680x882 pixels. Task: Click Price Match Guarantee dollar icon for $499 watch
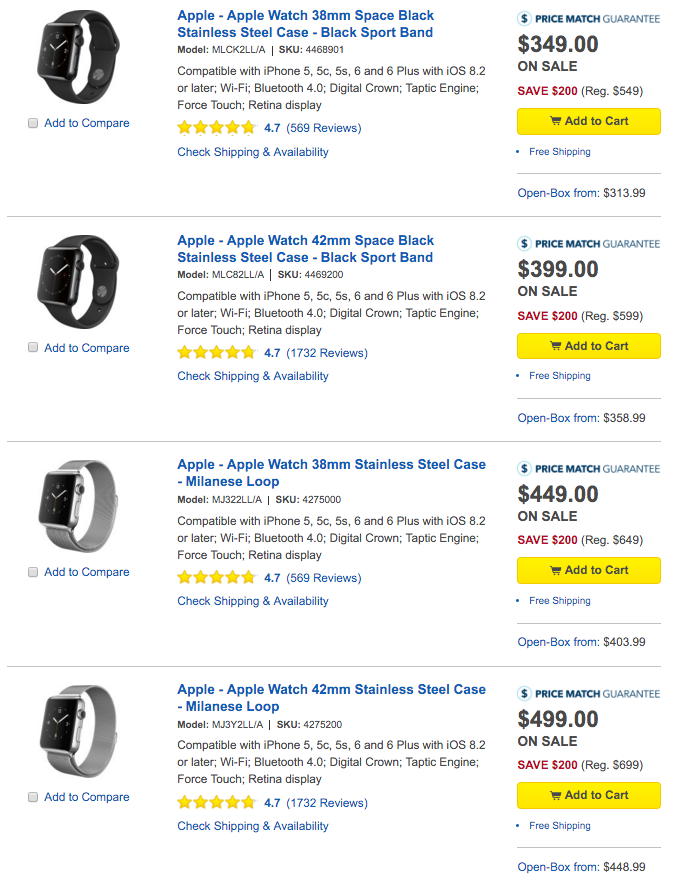(524, 694)
